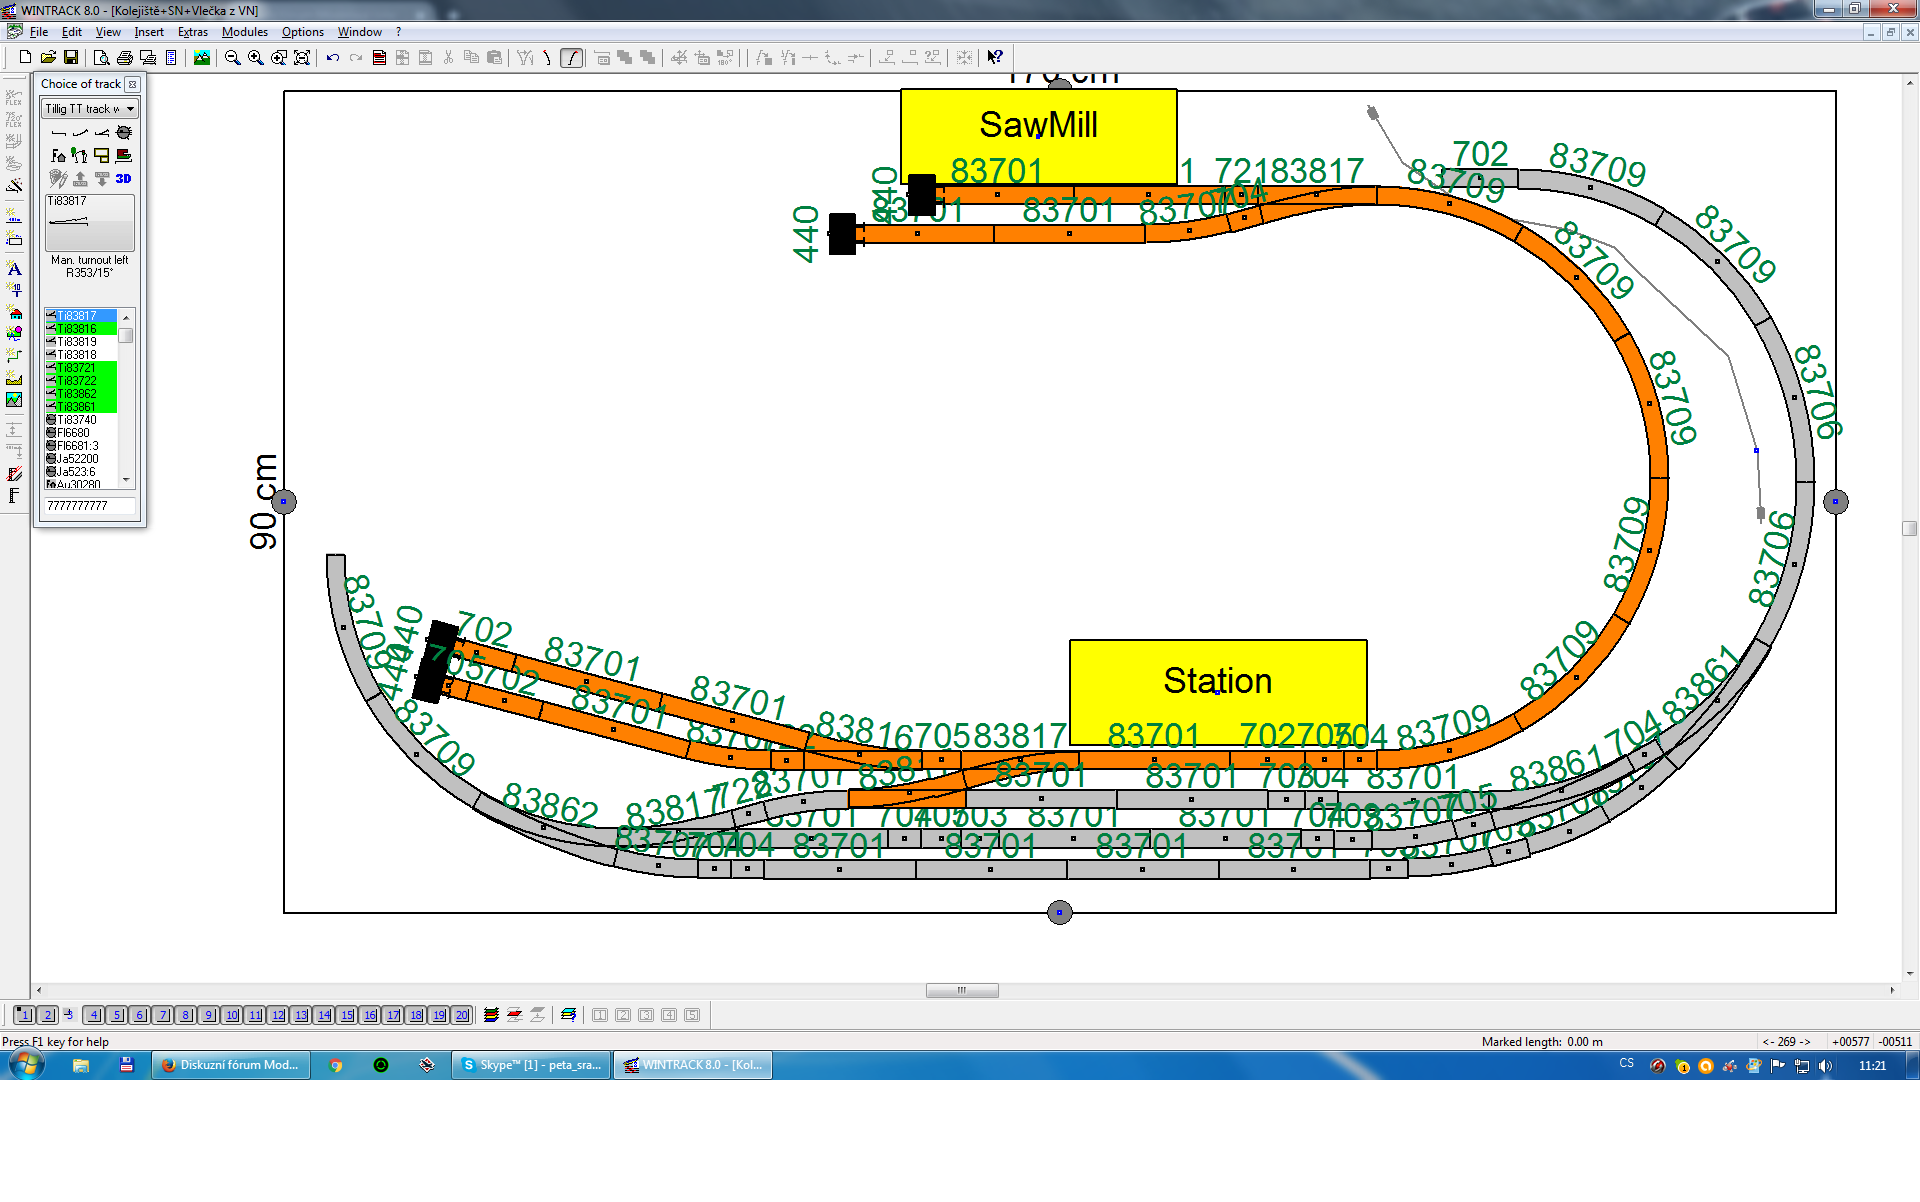The image size is (1920, 1202).
Task: Select Ti83819 in track list
Action: click(x=77, y=341)
